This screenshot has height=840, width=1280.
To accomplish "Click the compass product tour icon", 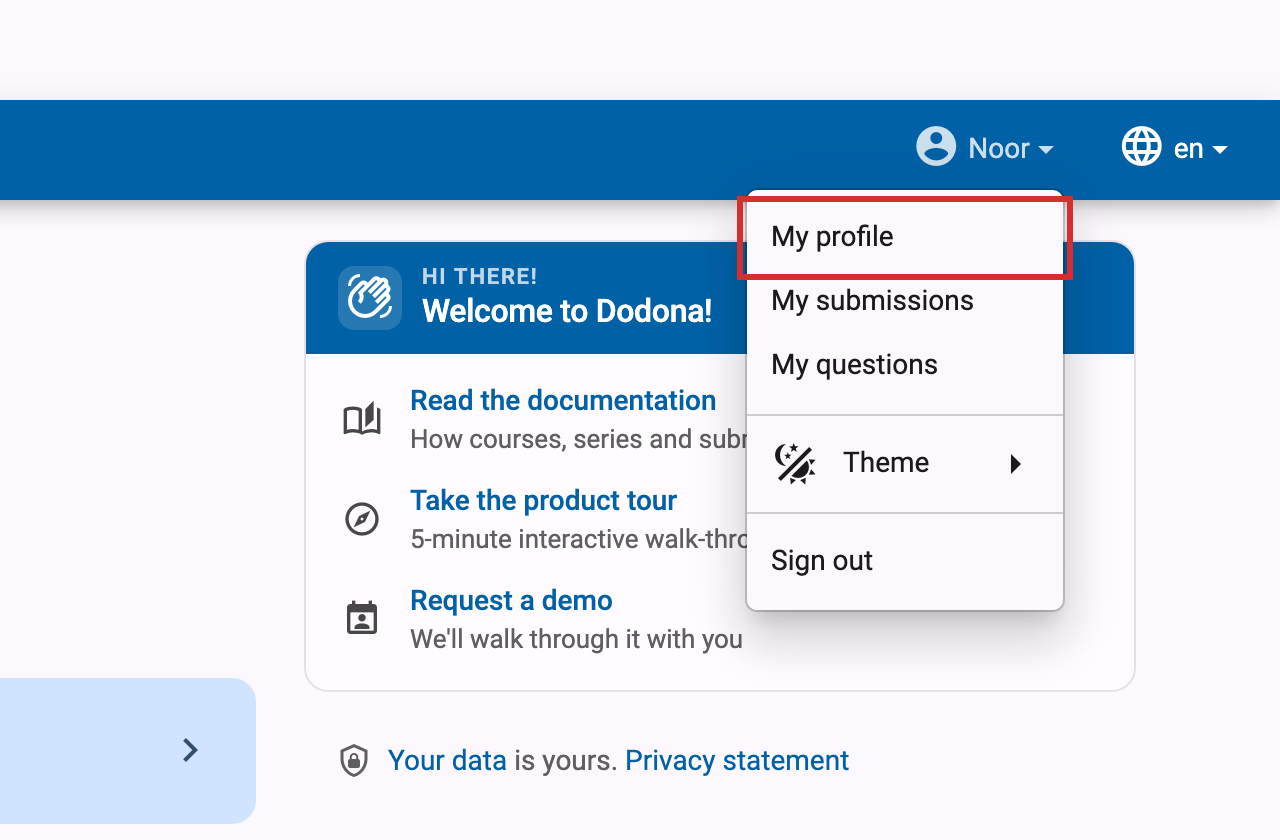I will pyautogui.click(x=362, y=519).
